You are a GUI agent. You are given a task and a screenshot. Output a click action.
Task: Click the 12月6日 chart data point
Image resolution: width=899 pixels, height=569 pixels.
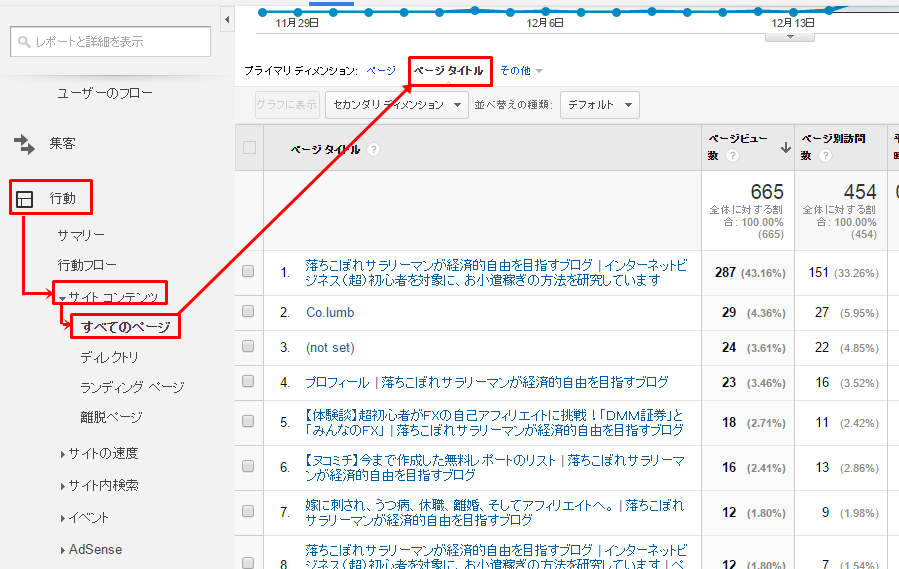tap(545, 12)
